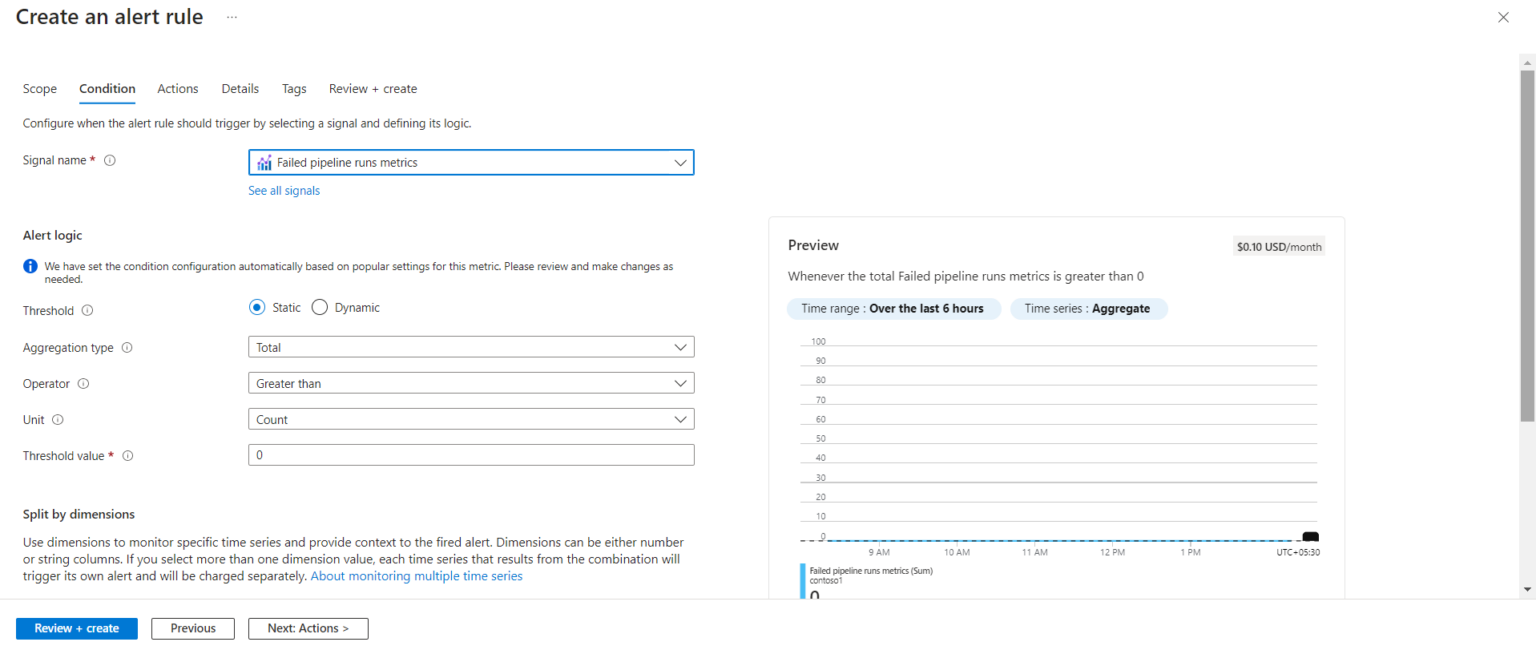Click the See all signals link
Screen dimensions: 1536x650
click(284, 190)
